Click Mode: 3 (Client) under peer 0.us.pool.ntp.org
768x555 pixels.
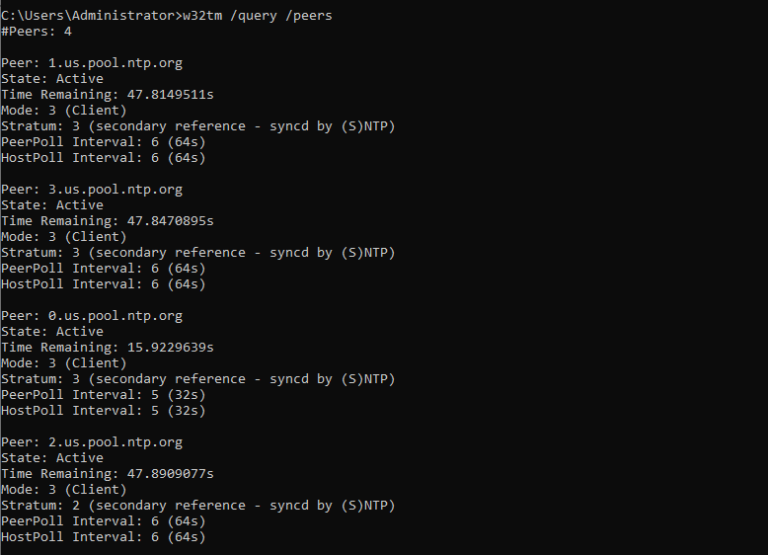coord(64,363)
